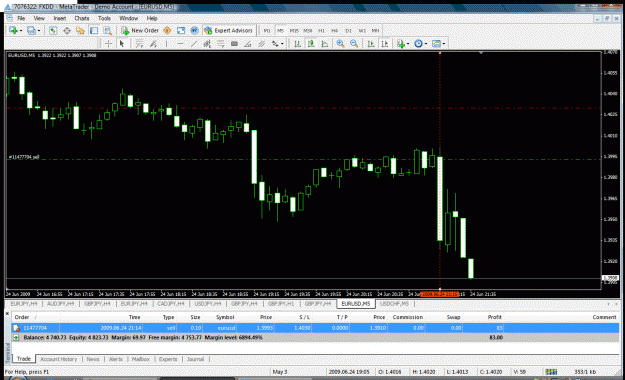Click the highlighted date marker on time axis
625x380 pixels.
[440, 294]
